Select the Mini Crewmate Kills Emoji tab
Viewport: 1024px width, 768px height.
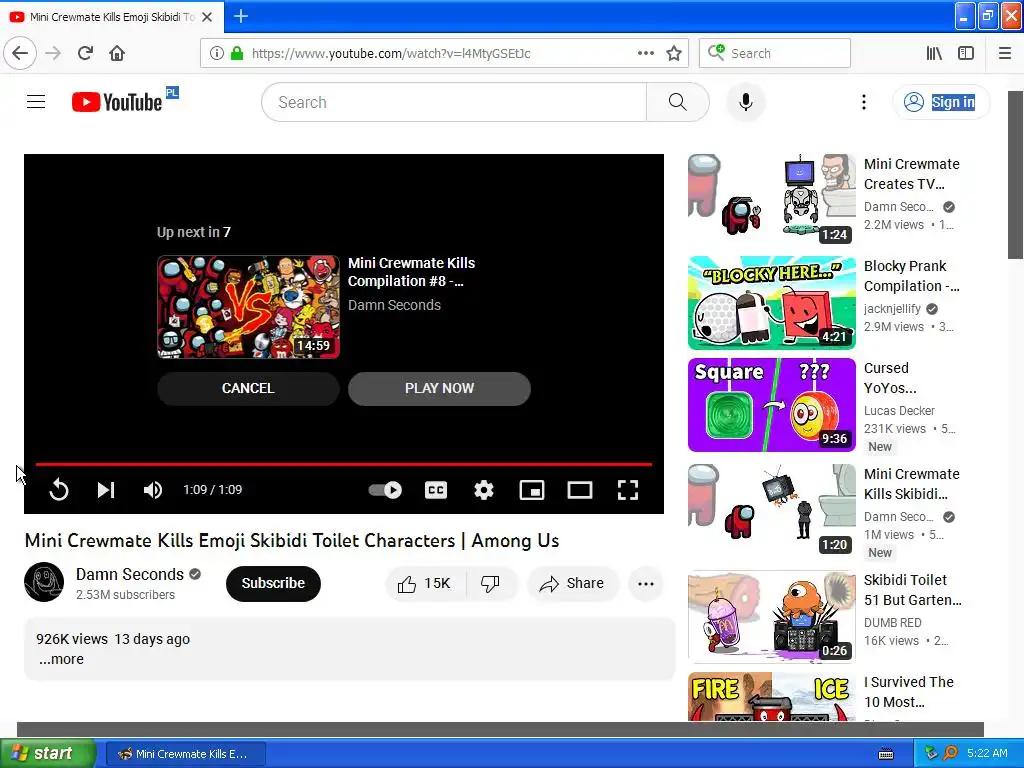pyautogui.click(x=111, y=17)
